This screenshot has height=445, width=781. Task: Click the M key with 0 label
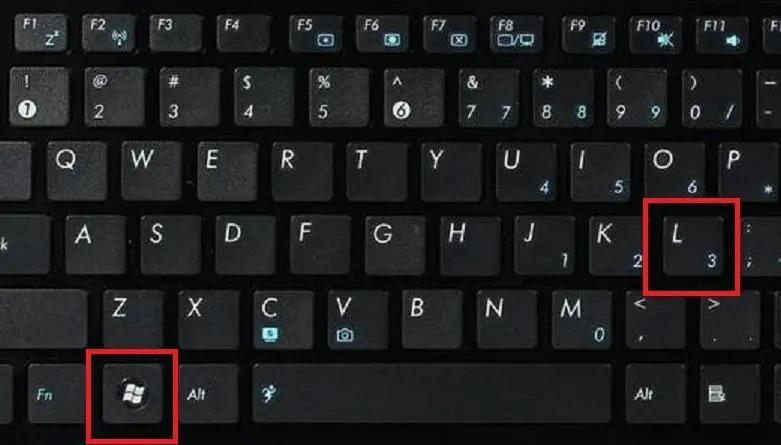582,319
